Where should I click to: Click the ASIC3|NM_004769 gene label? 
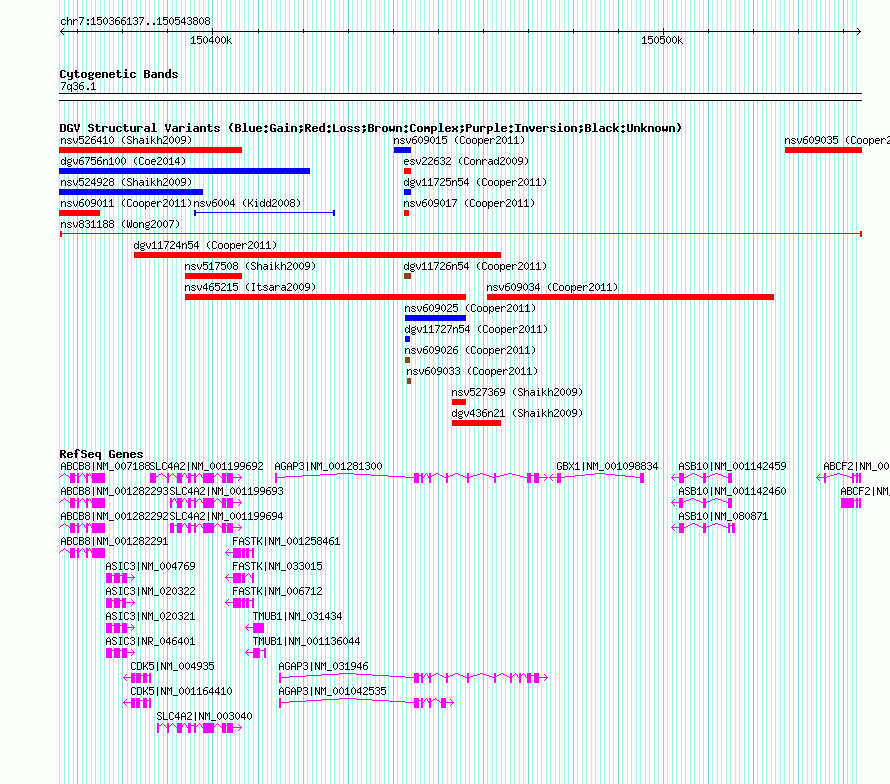(150, 566)
